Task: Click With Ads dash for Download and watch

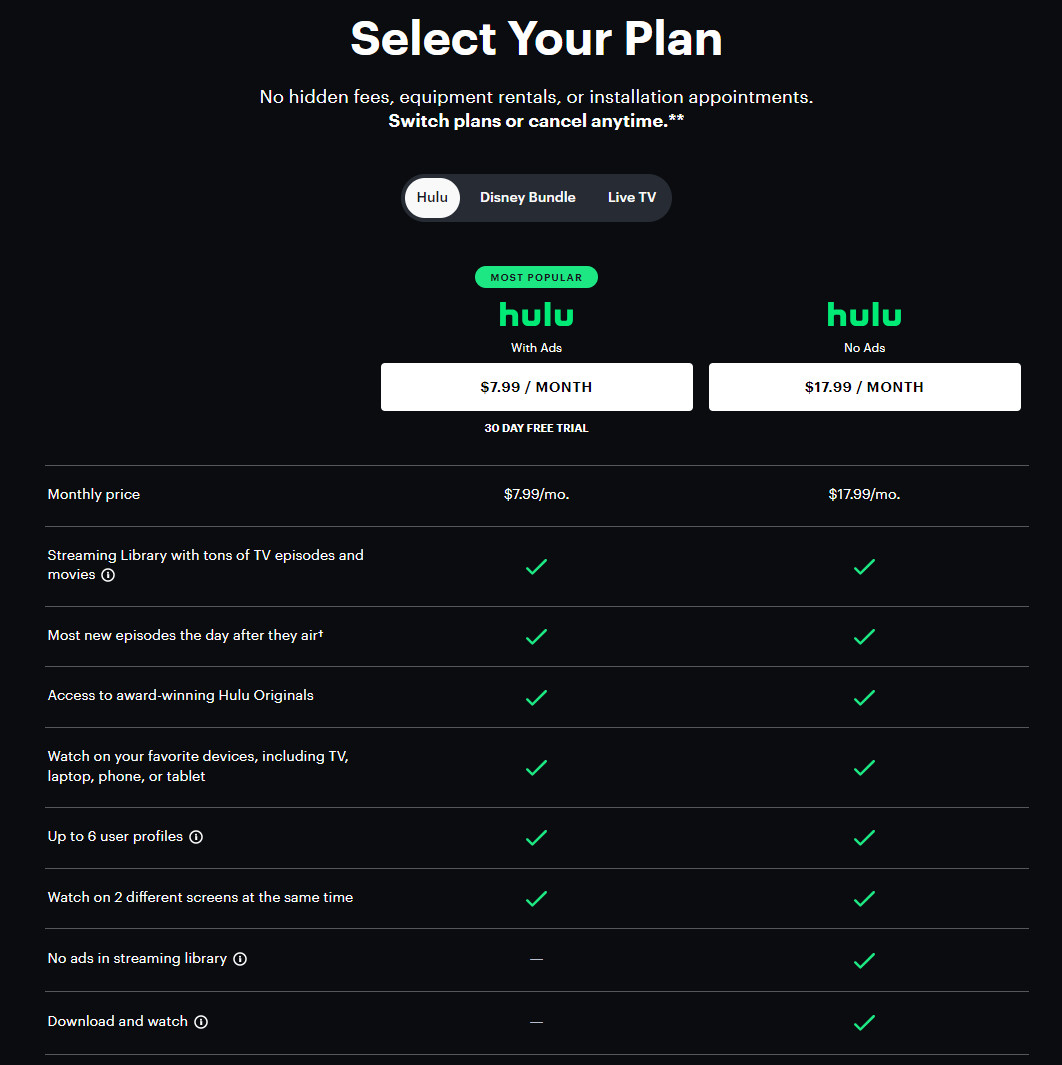Action: (x=536, y=1022)
